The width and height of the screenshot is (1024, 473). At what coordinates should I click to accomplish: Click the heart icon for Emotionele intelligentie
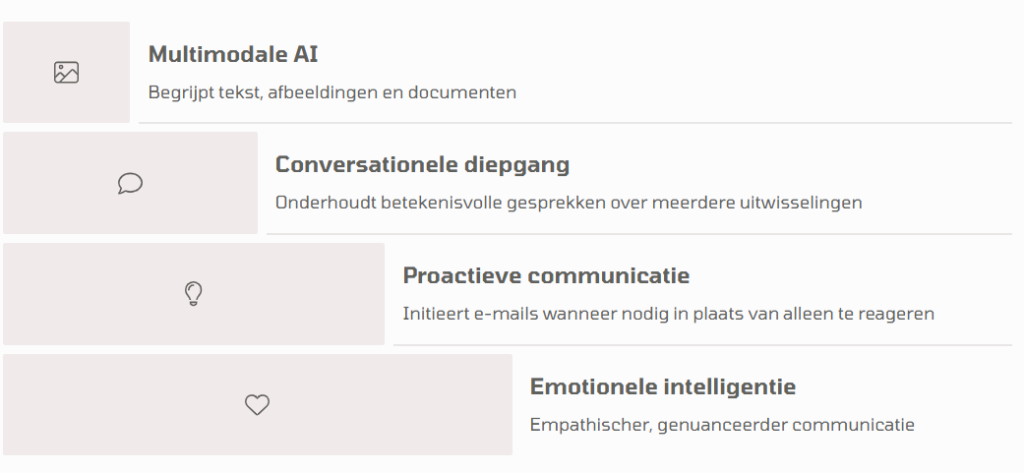(257, 405)
